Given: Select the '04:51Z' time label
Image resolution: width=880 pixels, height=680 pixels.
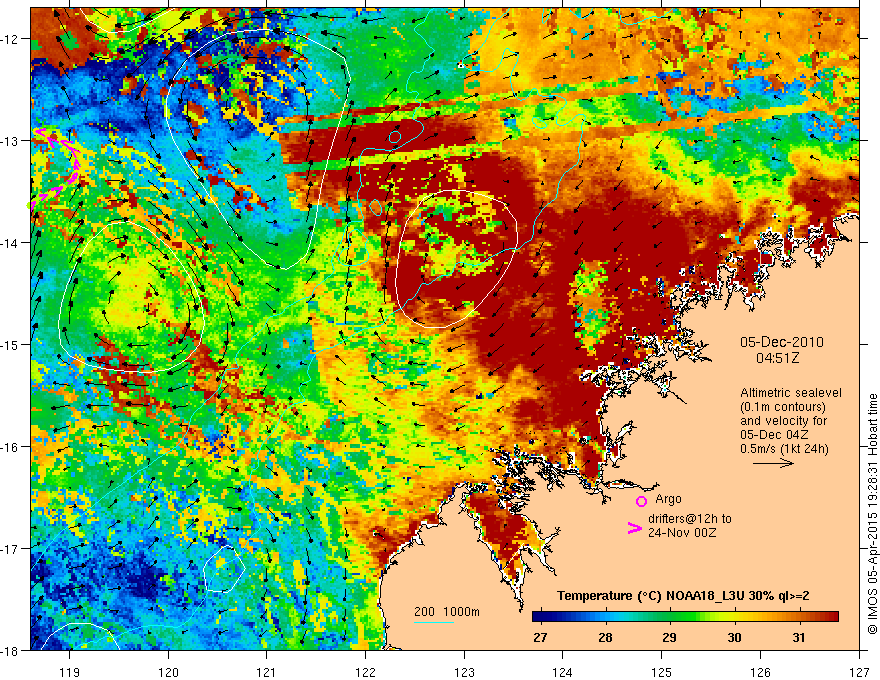Looking at the screenshot, I should coord(777,358).
